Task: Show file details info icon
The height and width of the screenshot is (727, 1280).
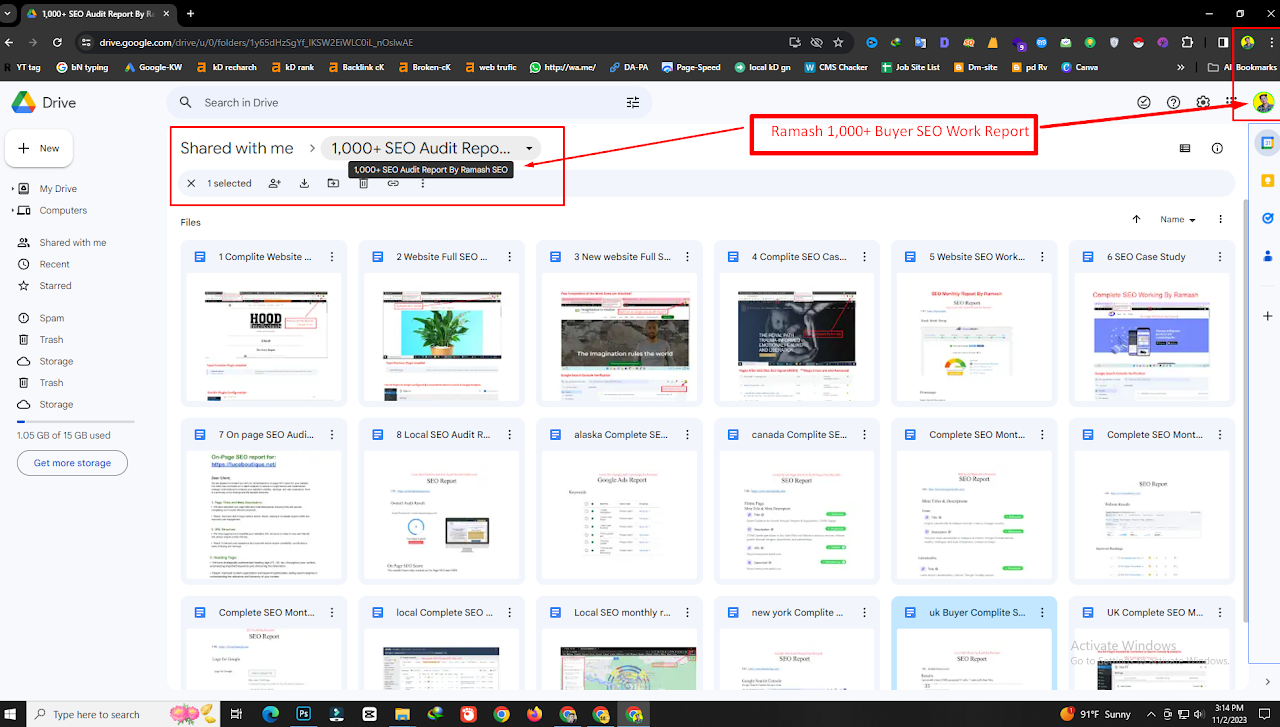Action: (x=1217, y=148)
